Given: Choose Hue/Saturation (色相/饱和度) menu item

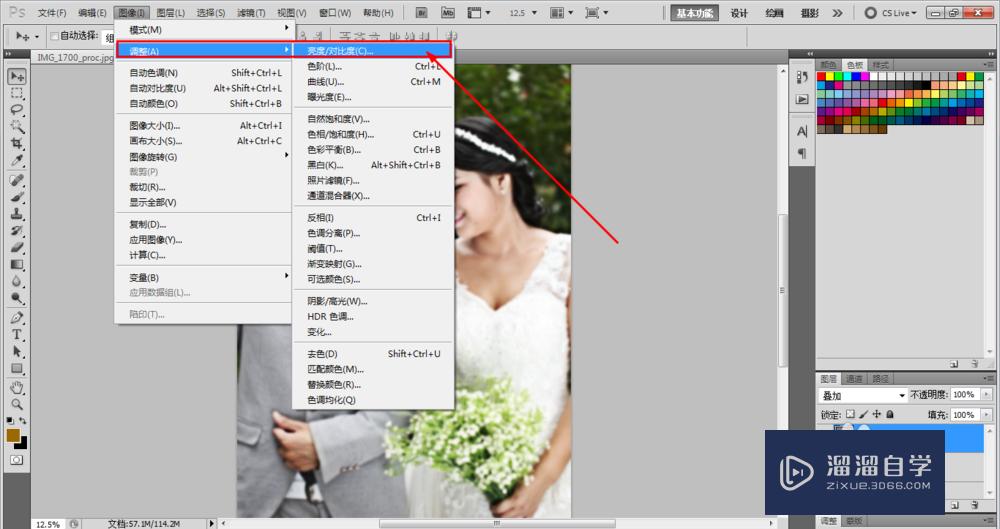Looking at the screenshot, I should (372, 134).
